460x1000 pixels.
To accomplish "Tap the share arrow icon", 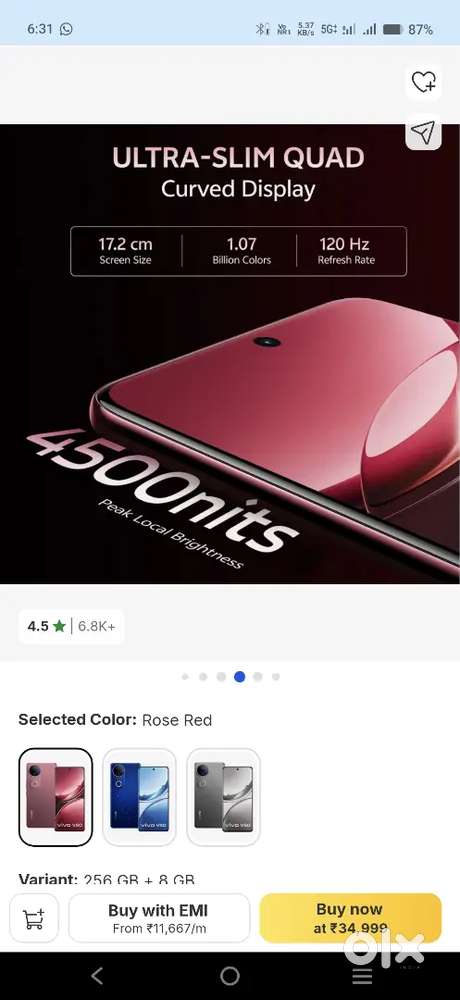I will (x=423, y=132).
